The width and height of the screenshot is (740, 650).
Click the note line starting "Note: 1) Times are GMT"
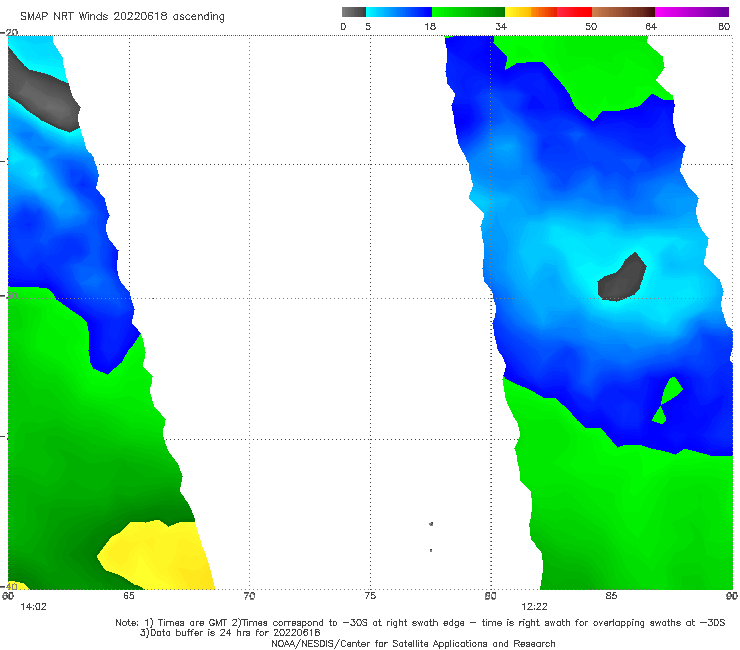tap(420, 623)
